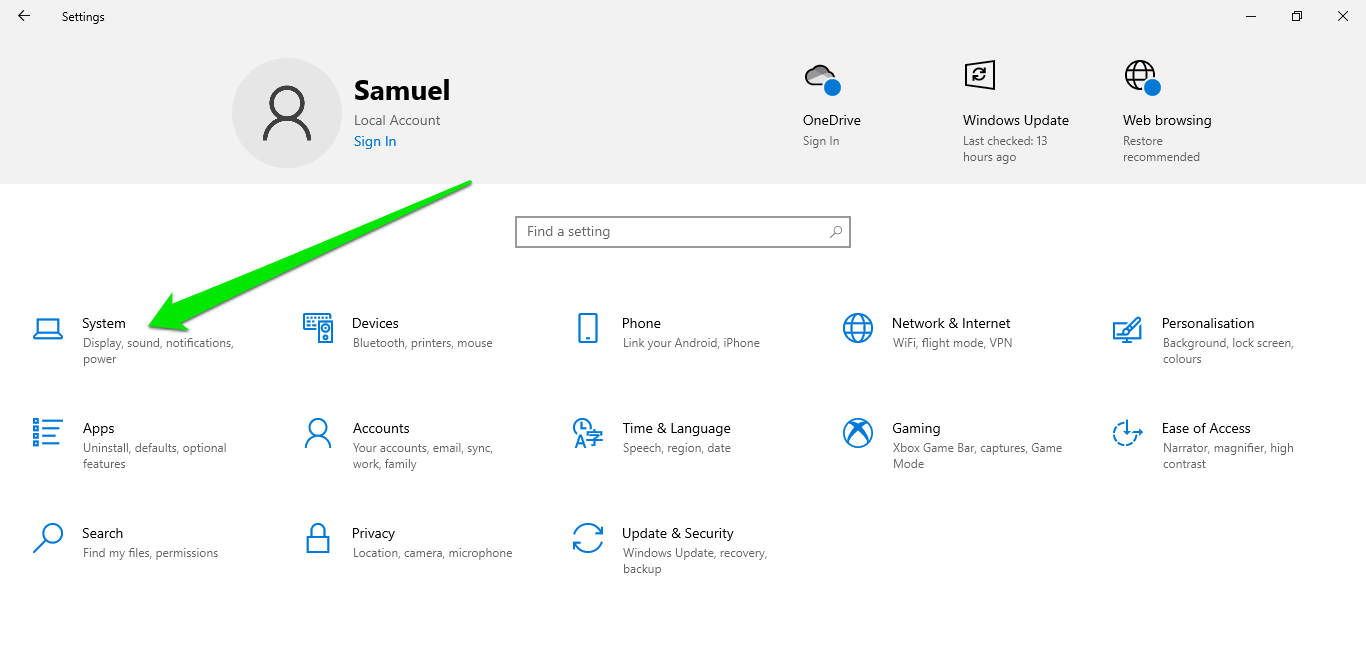1366x663 pixels.
Task: Click the System laptop icon
Action: (x=48, y=329)
